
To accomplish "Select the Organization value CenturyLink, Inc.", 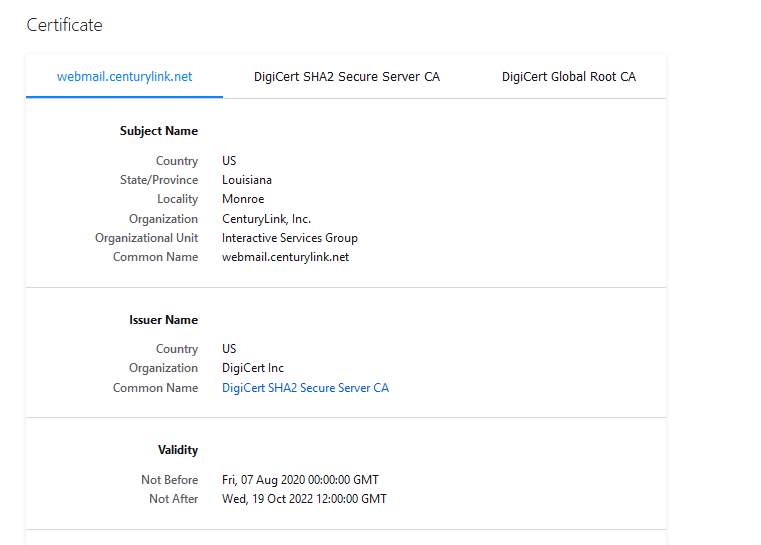I will [x=266, y=219].
